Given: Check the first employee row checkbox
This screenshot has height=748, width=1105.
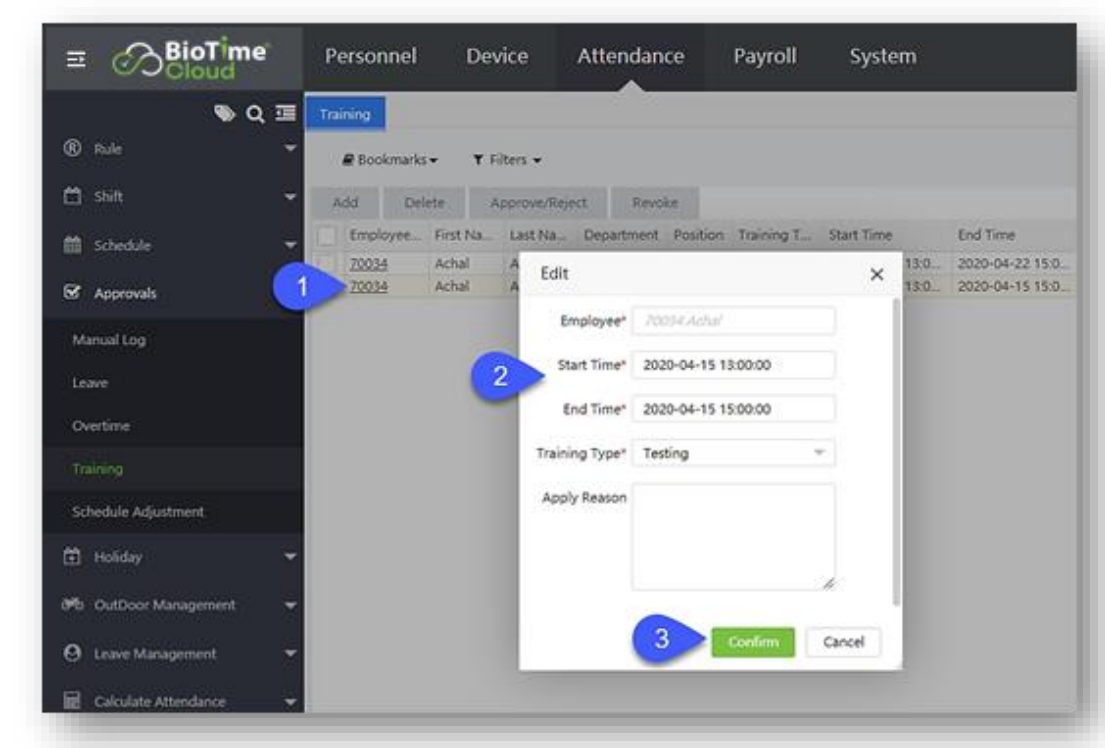Looking at the screenshot, I should pyautogui.click(x=326, y=260).
